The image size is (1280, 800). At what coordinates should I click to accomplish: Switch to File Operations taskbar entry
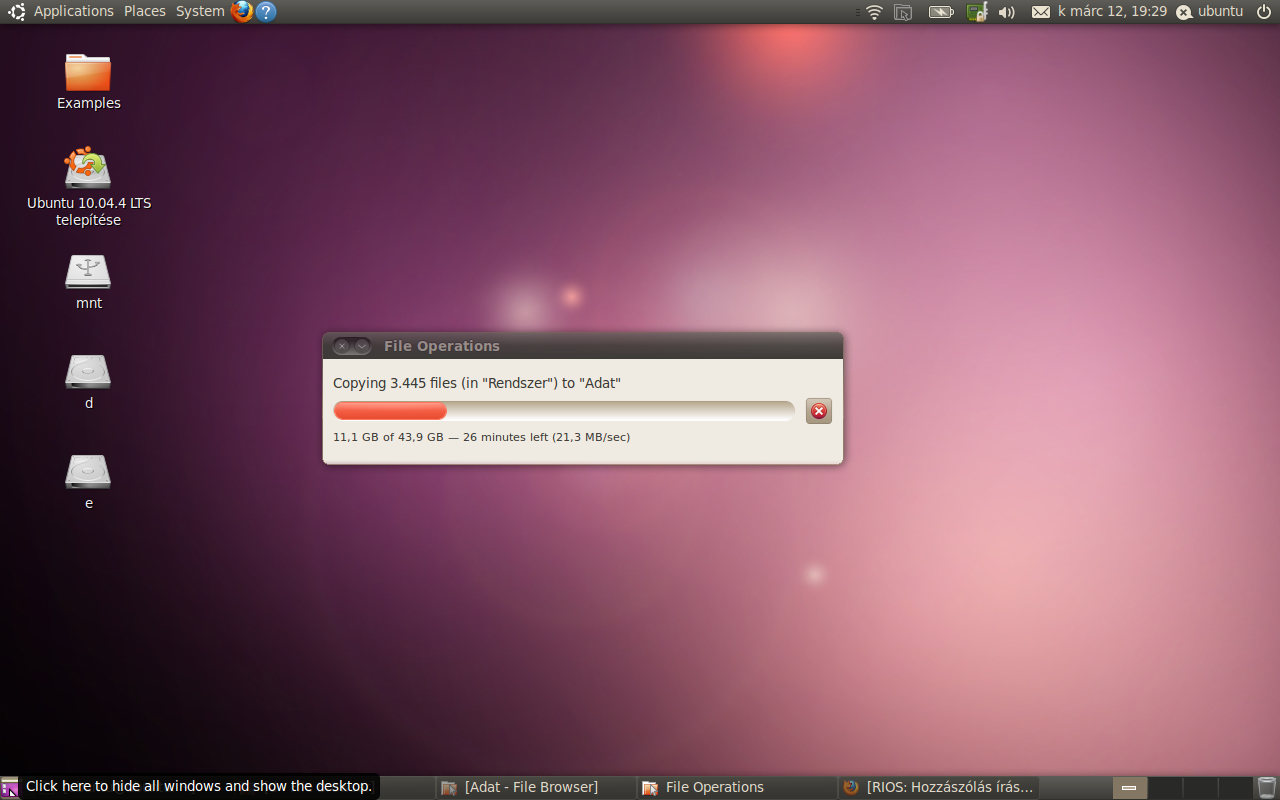[736, 787]
